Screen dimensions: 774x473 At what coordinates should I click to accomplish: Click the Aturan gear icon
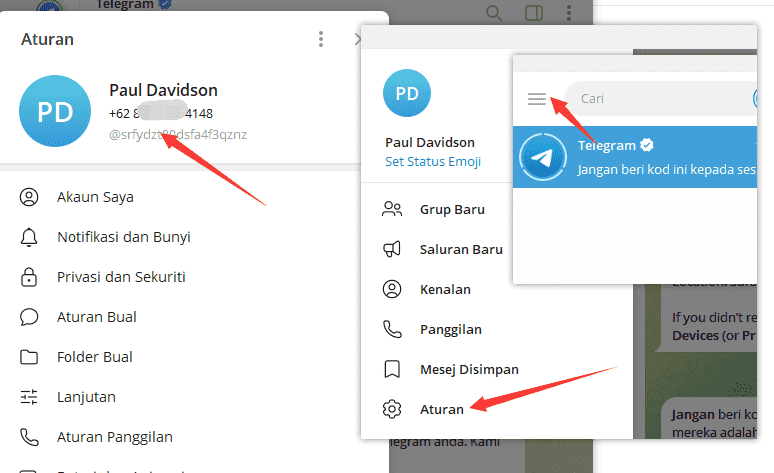pyautogui.click(x=392, y=409)
